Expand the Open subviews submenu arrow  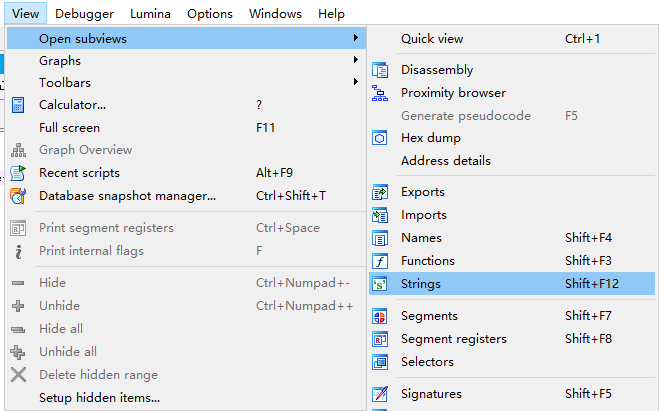(355, 39)
